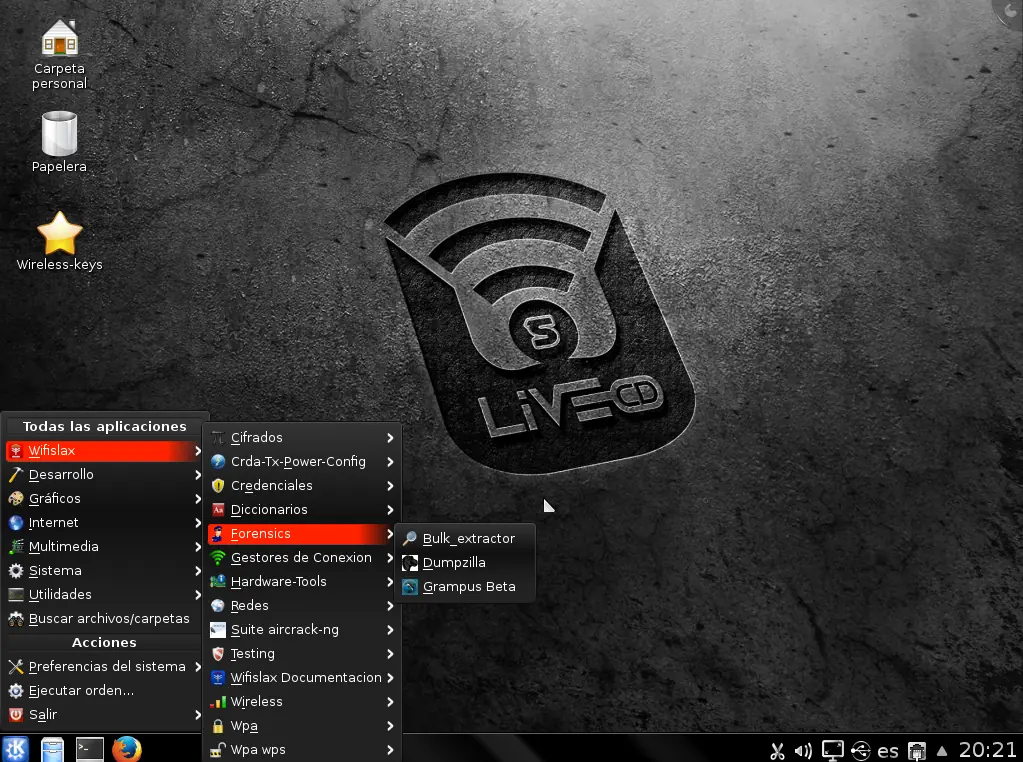1023x762 pixels.
Task: Click the Forensics detective icon
Action: (218, 534)
